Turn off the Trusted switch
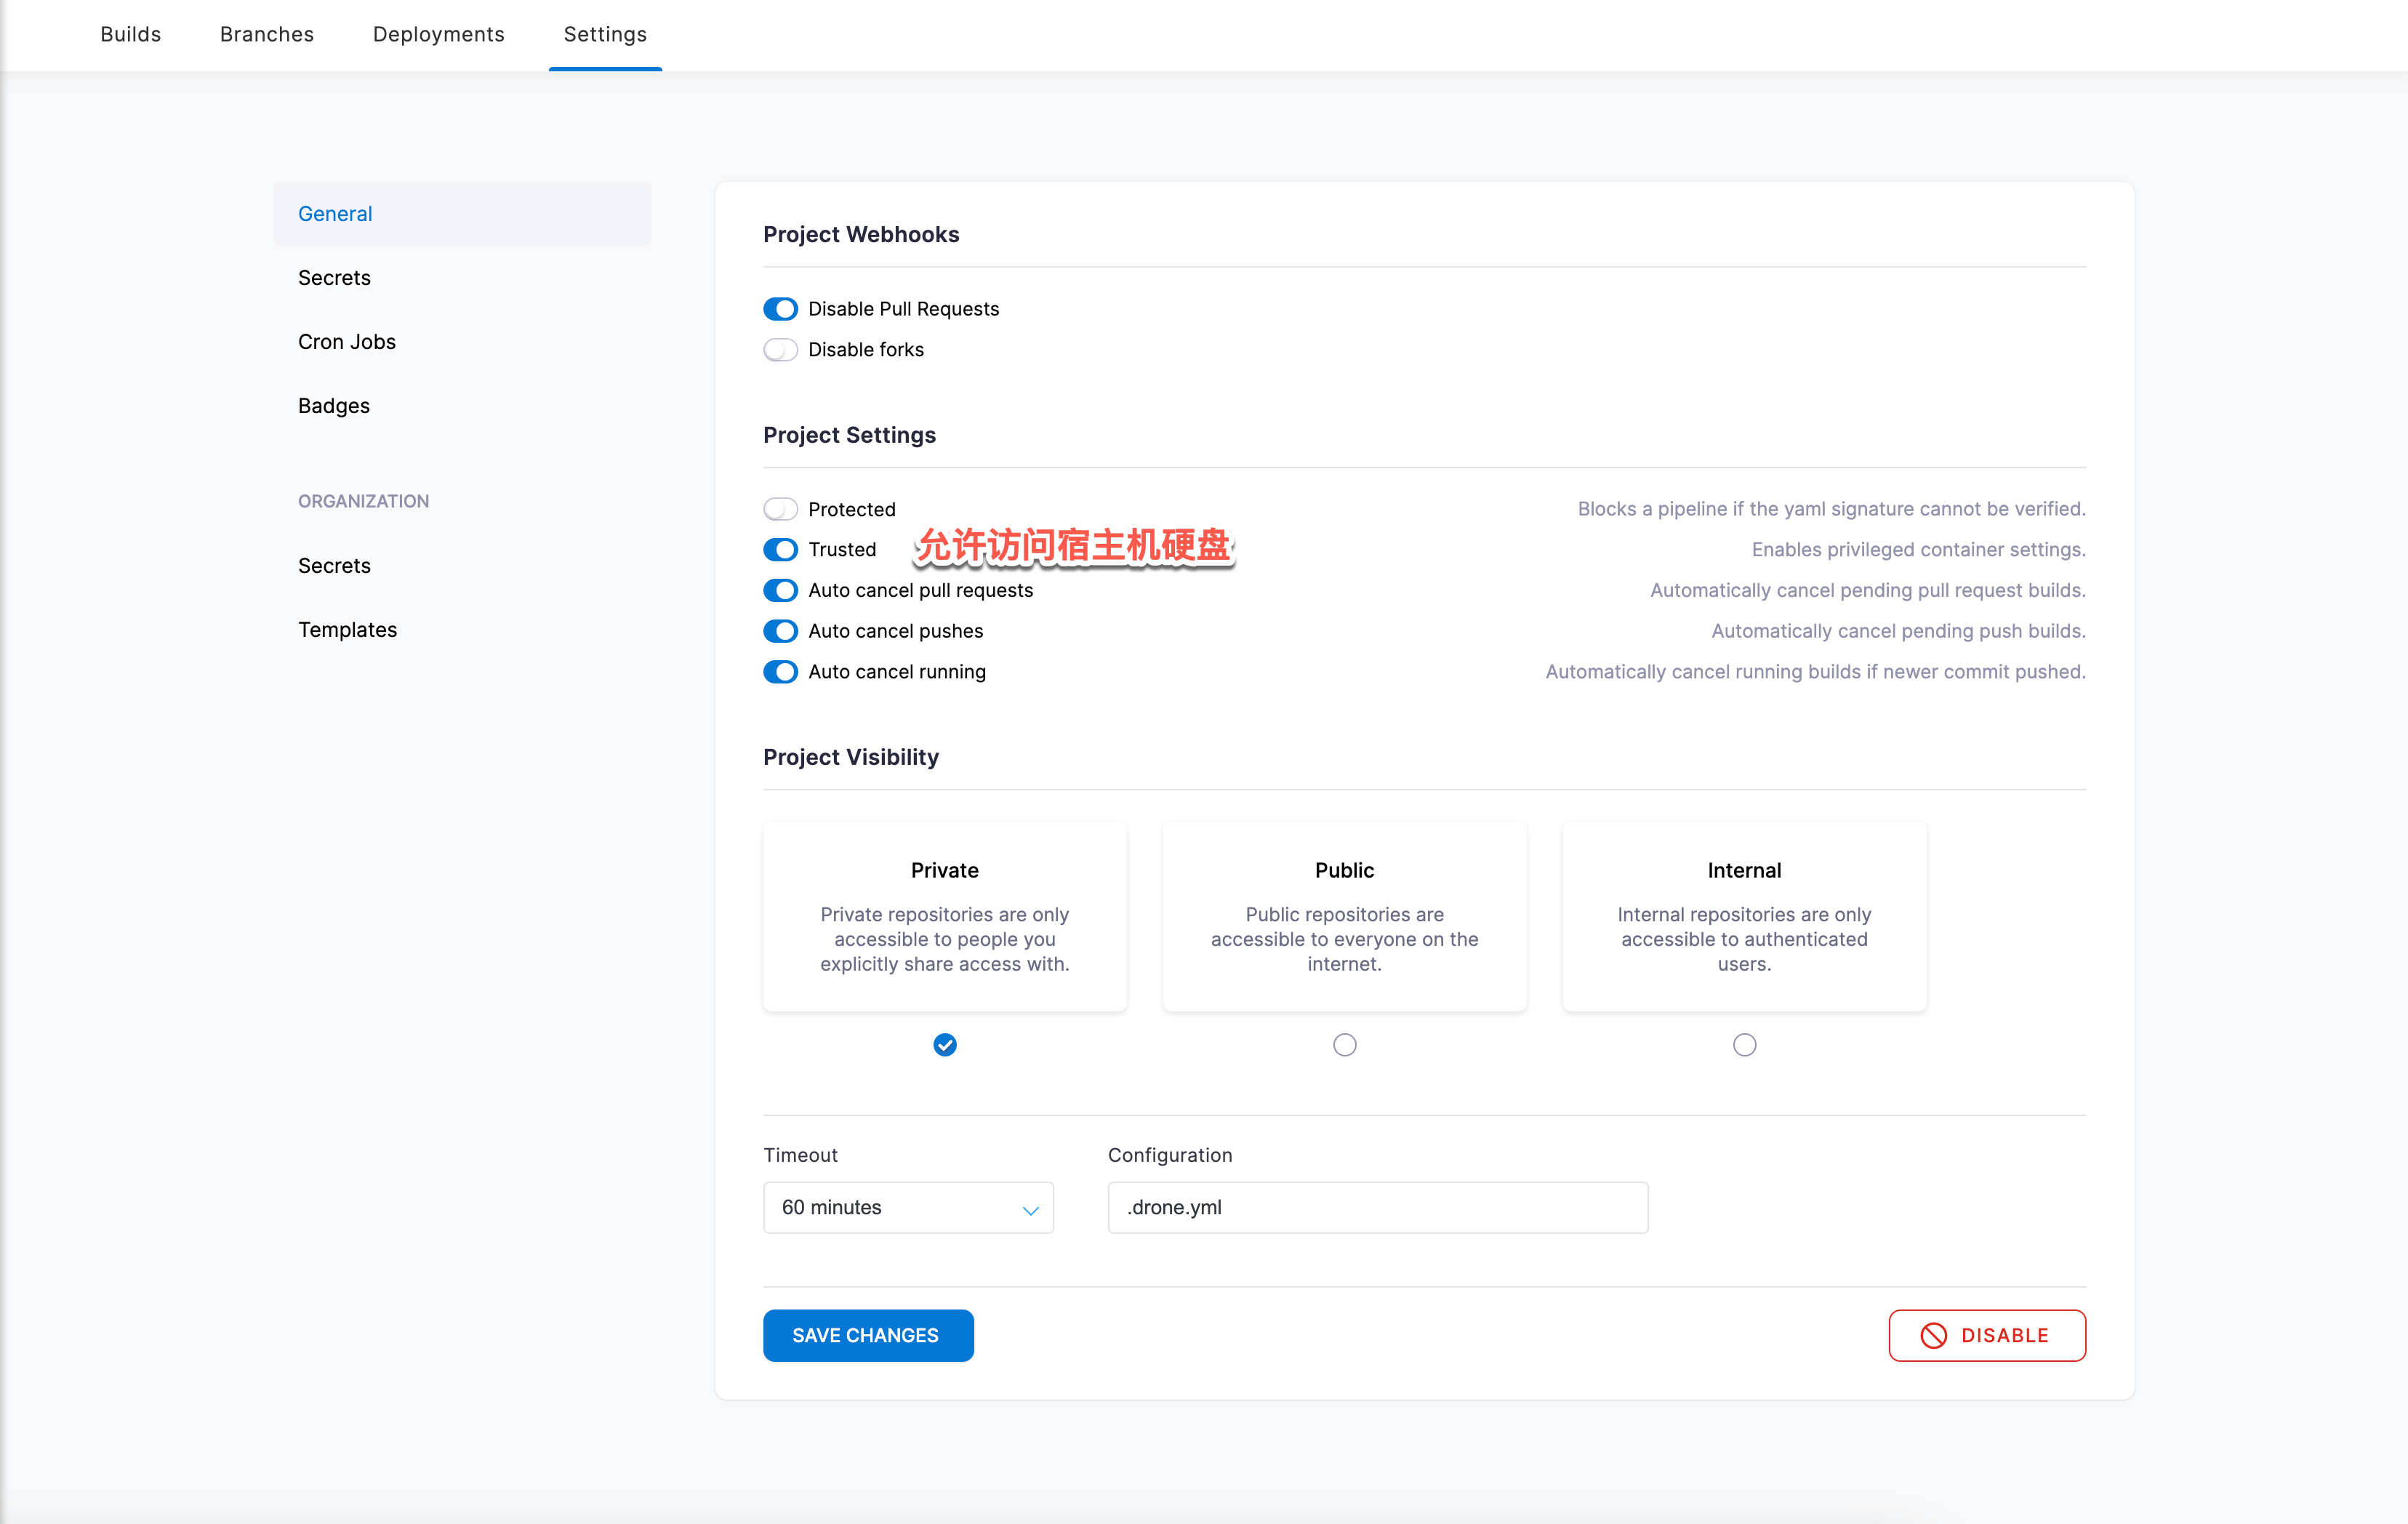Screen dimensions: 2408x1524 [x=780, y=550]
